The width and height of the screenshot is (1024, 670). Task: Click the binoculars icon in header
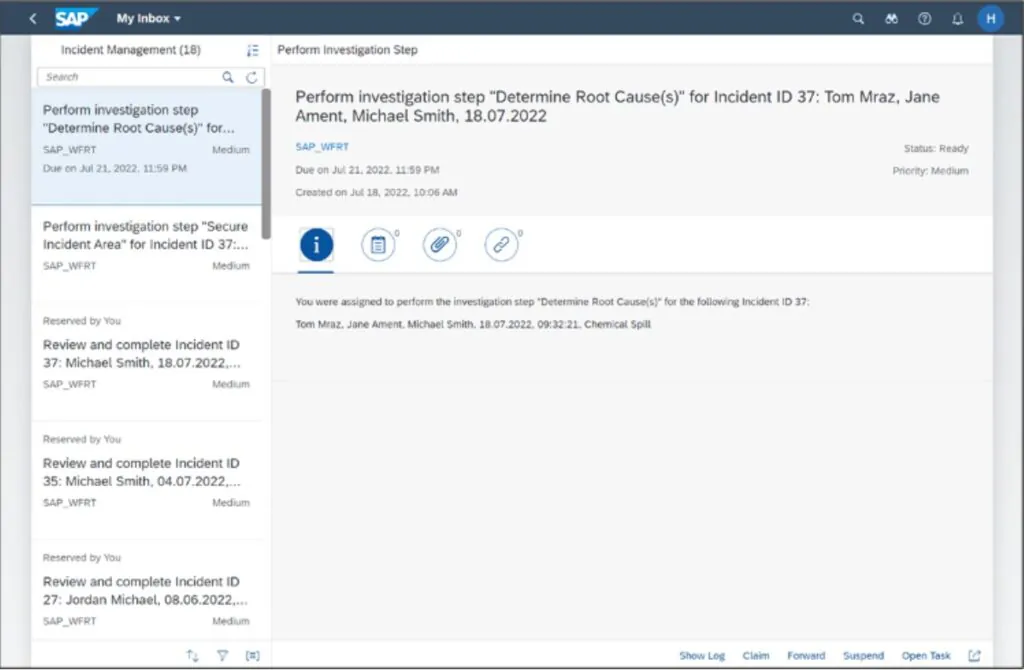891,19
